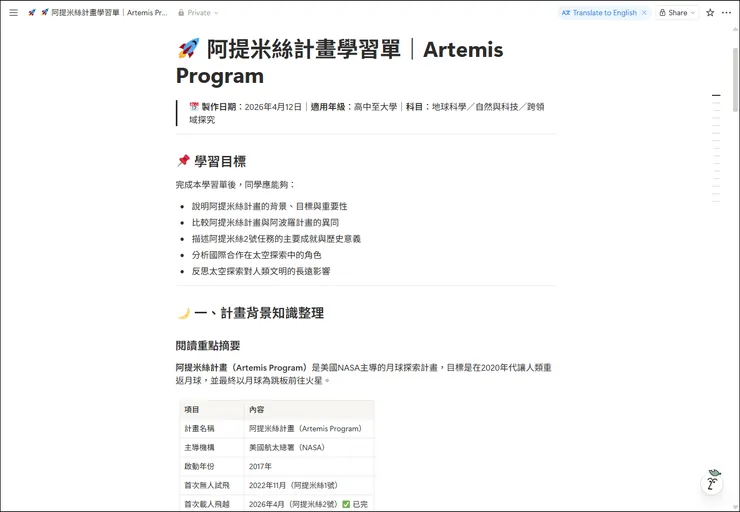
Task: Click the large rocket emoji page icon
Action: click(x=189, y=49)
